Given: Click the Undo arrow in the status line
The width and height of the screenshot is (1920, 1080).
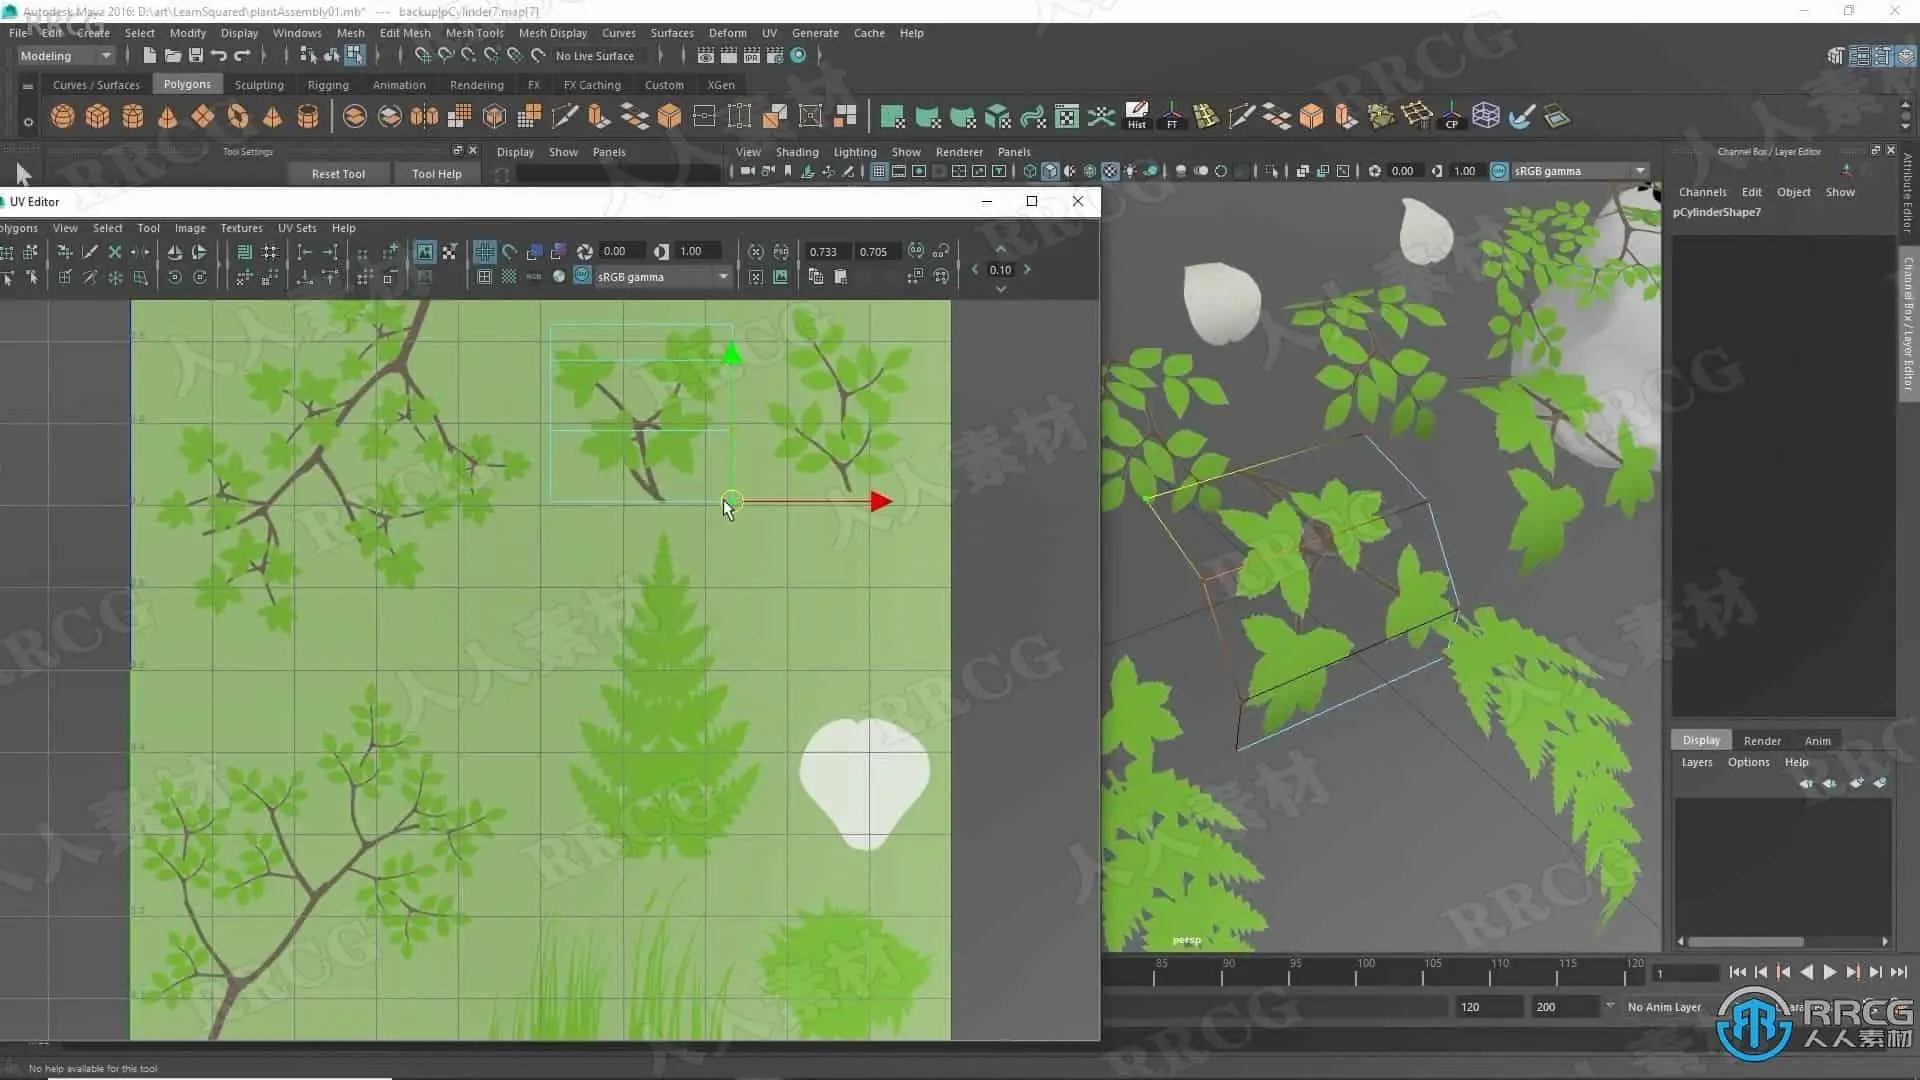Looking at the screenshot, I should click(x=219, y=56).
